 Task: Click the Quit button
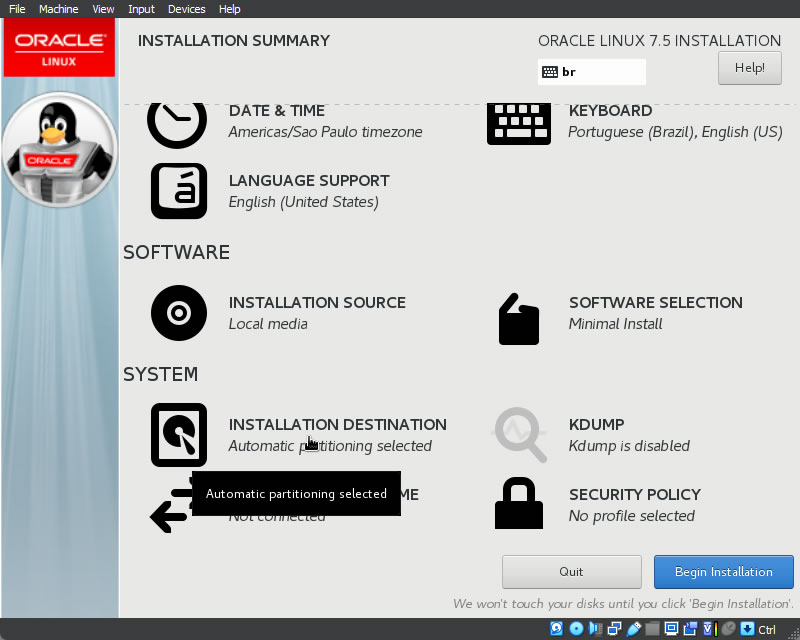(571, 572)
